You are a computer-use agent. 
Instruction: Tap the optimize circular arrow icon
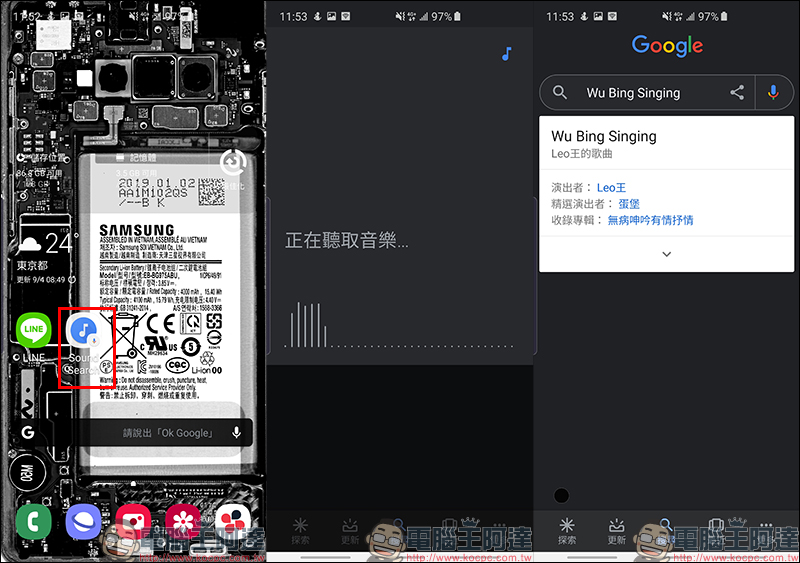(x=233, y=163)
